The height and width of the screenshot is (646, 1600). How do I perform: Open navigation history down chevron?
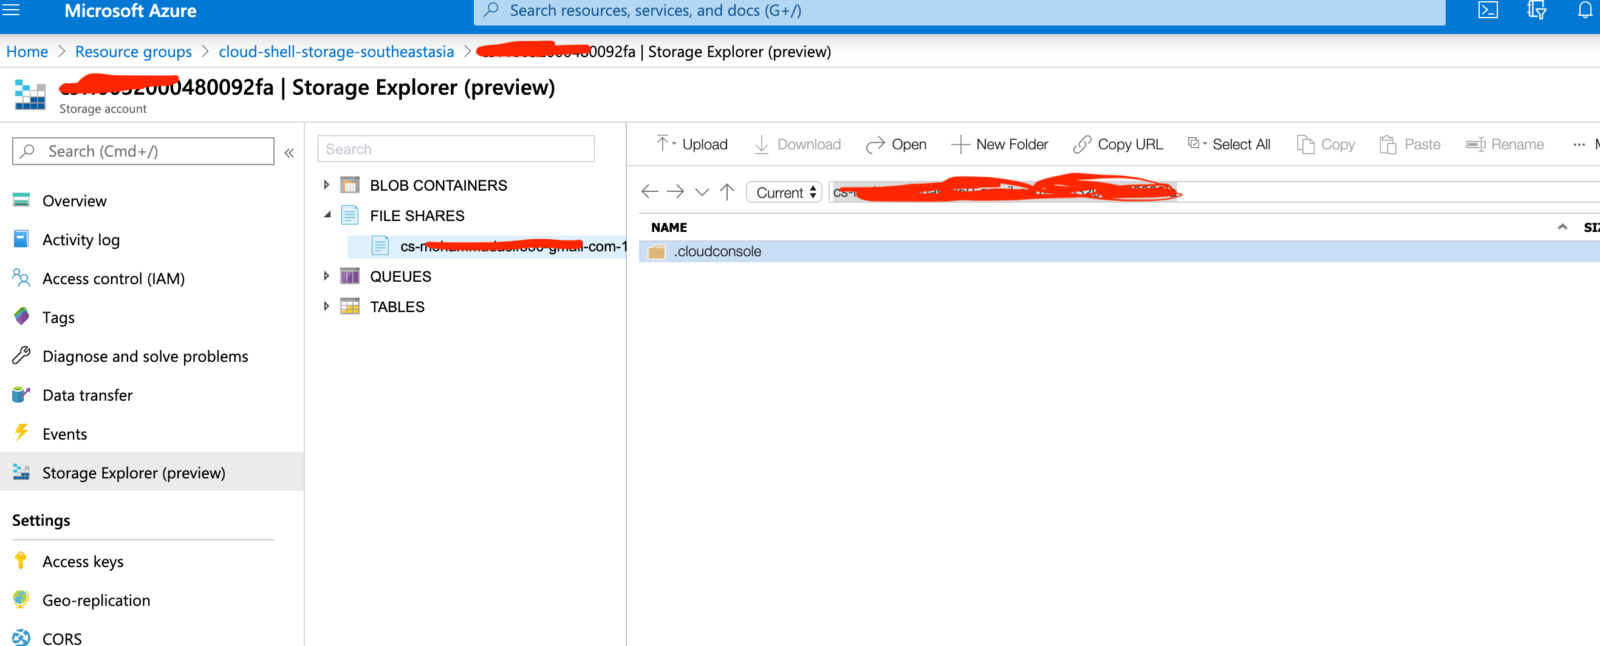coord(702,192)
